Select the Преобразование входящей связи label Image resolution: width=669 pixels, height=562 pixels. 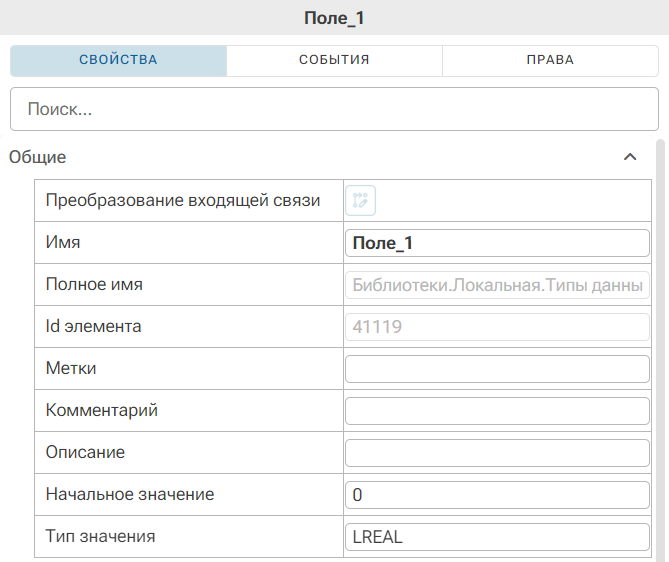(x=183, y=200)
